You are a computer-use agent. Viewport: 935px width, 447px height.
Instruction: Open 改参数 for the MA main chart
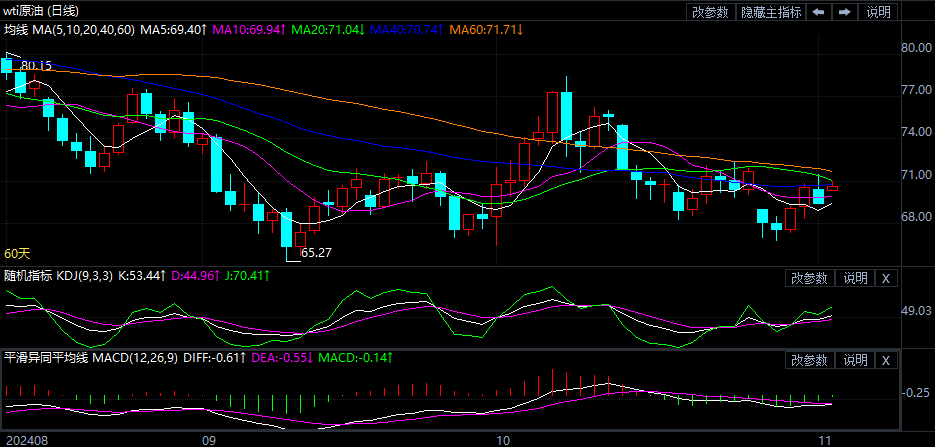coord(710,12)
